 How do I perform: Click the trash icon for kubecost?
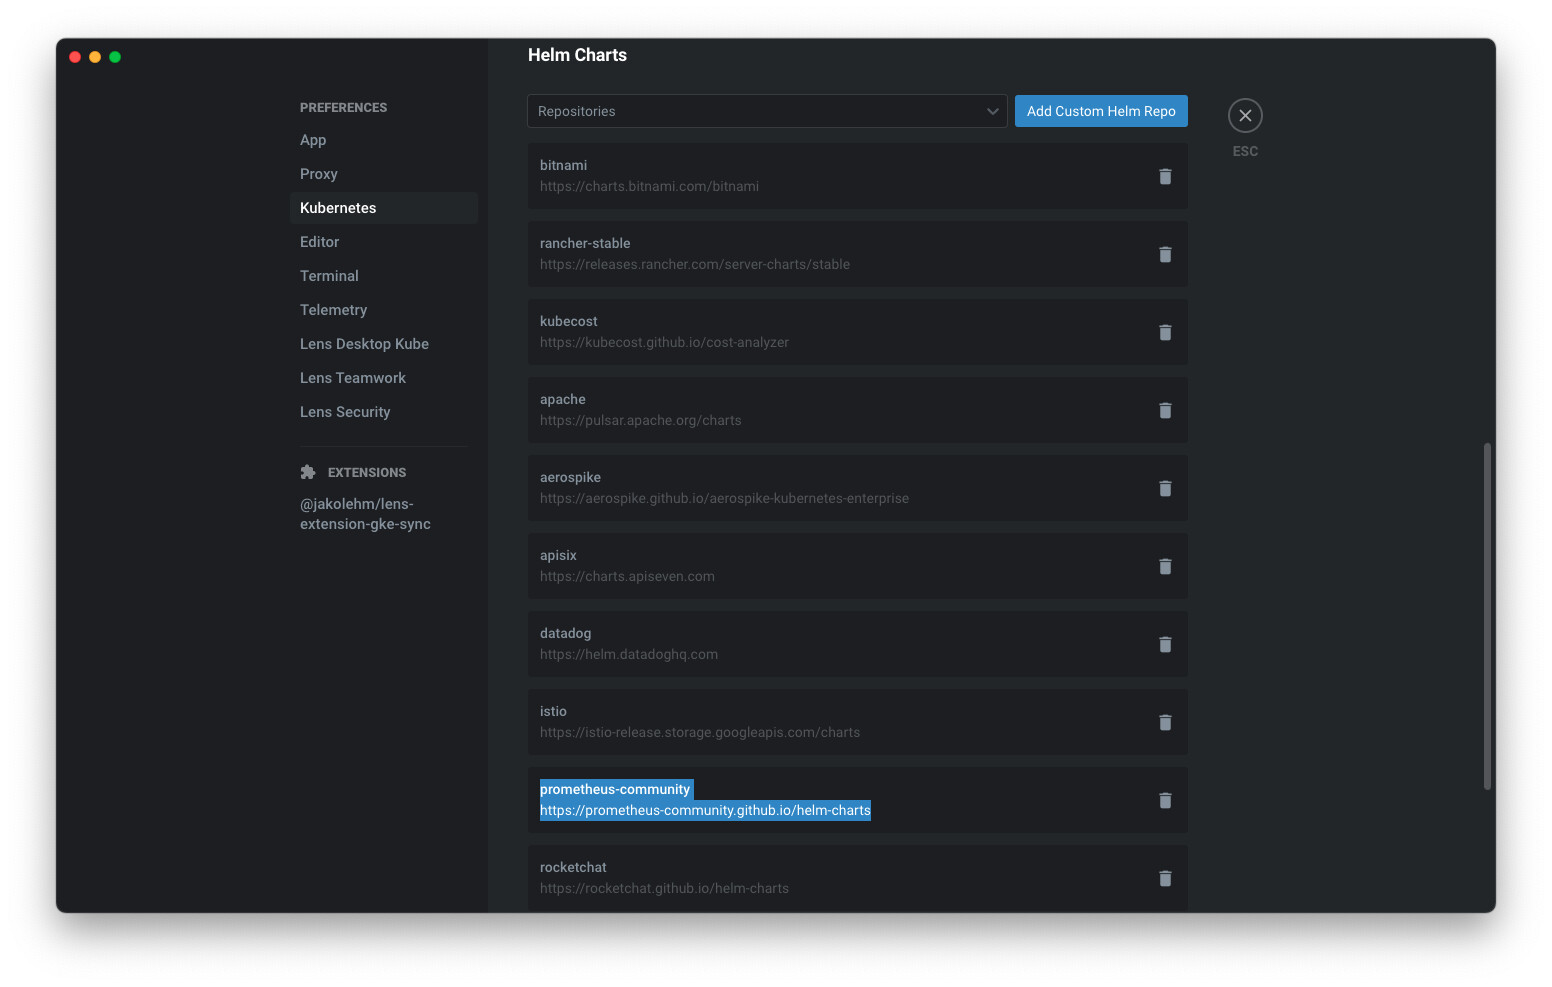tap(1165, 333)
